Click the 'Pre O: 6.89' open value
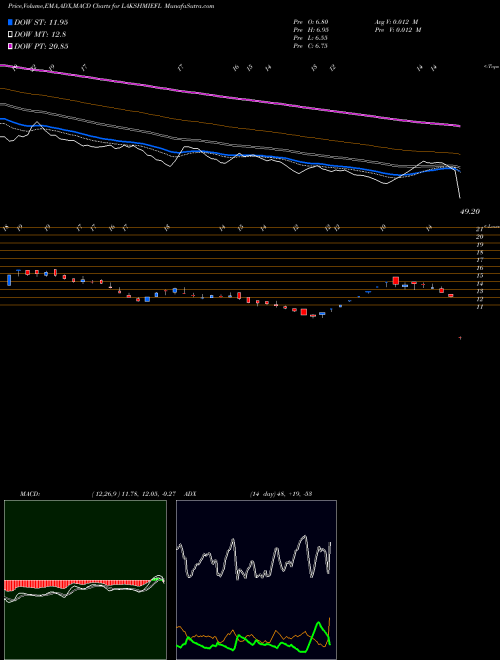 (x=311, y=21)
